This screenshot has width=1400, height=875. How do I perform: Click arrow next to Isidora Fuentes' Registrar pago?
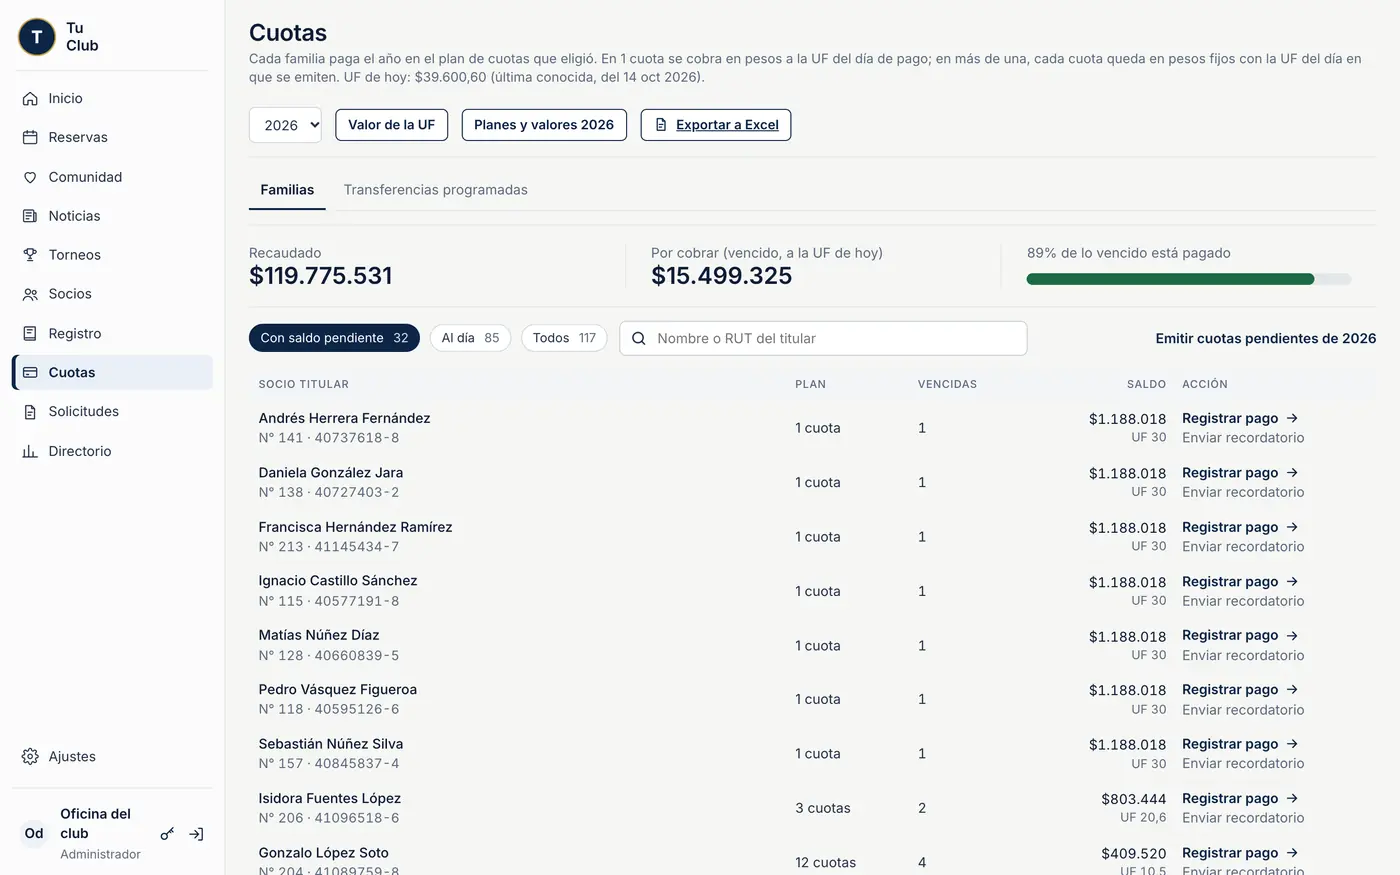point(1292,798)
